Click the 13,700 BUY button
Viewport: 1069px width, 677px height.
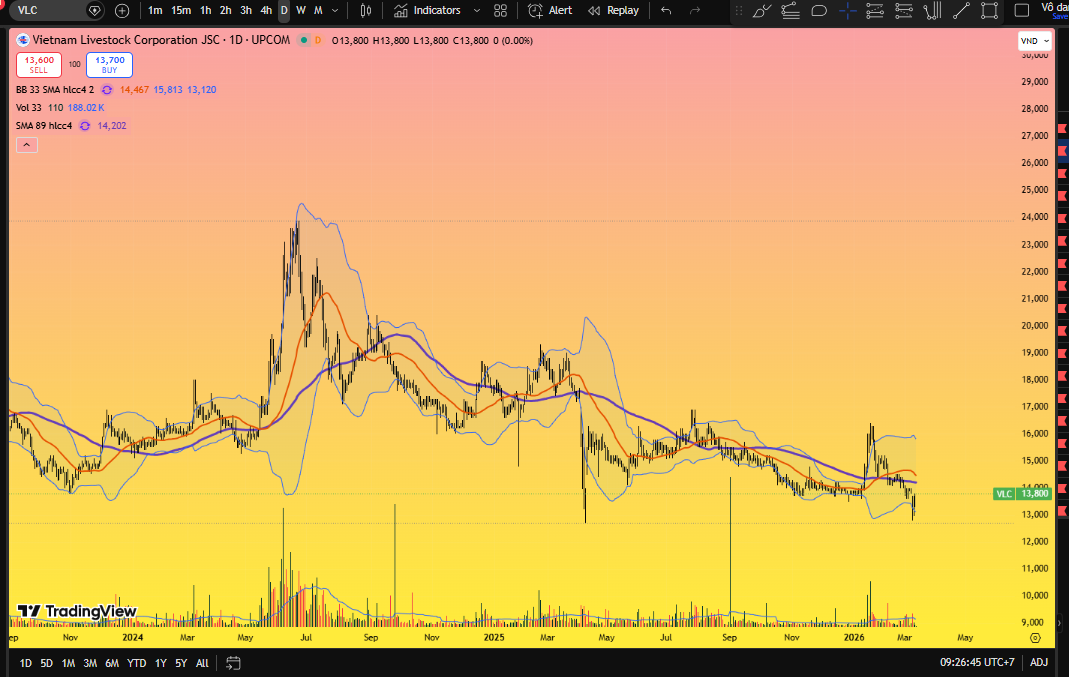click(x=109, y=65)
